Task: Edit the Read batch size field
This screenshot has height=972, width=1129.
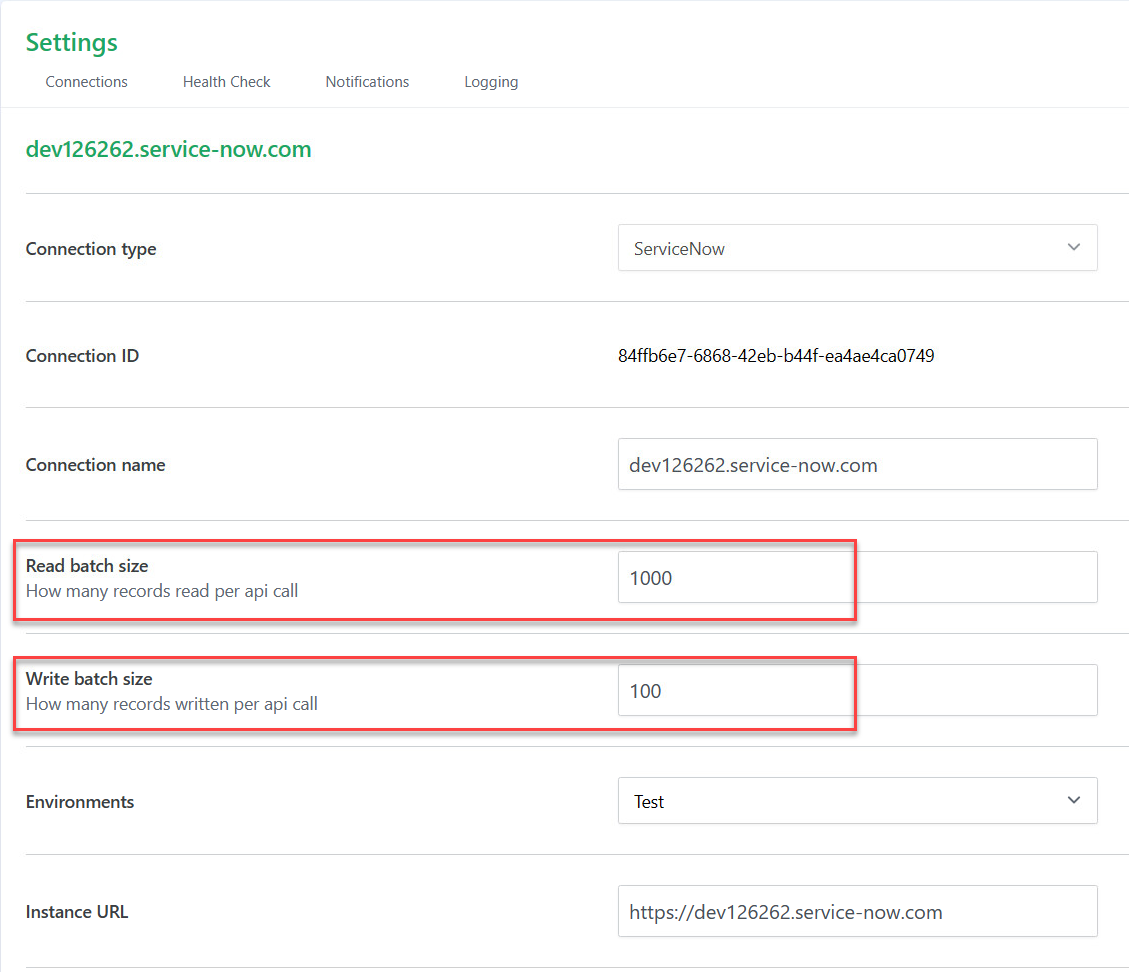Action: pyautogui.click(x=858, y=577)
